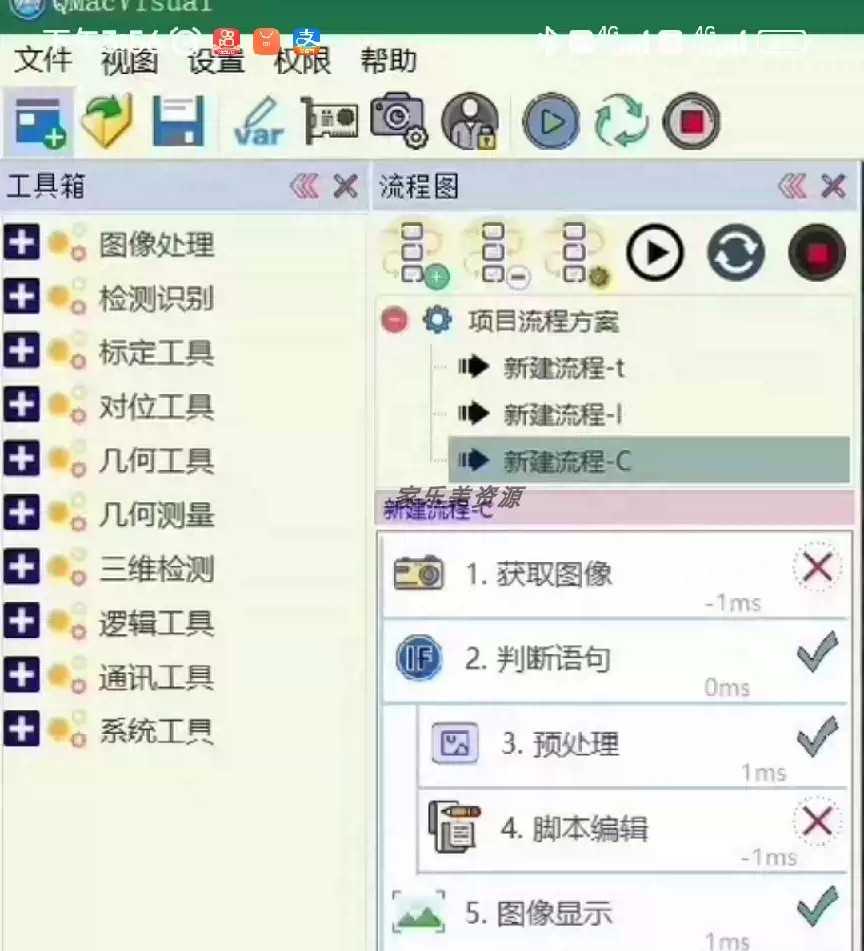The width and height of the screenshot is (864, 951).
Task: Click the 图像处理 category label
Action: 156,244
